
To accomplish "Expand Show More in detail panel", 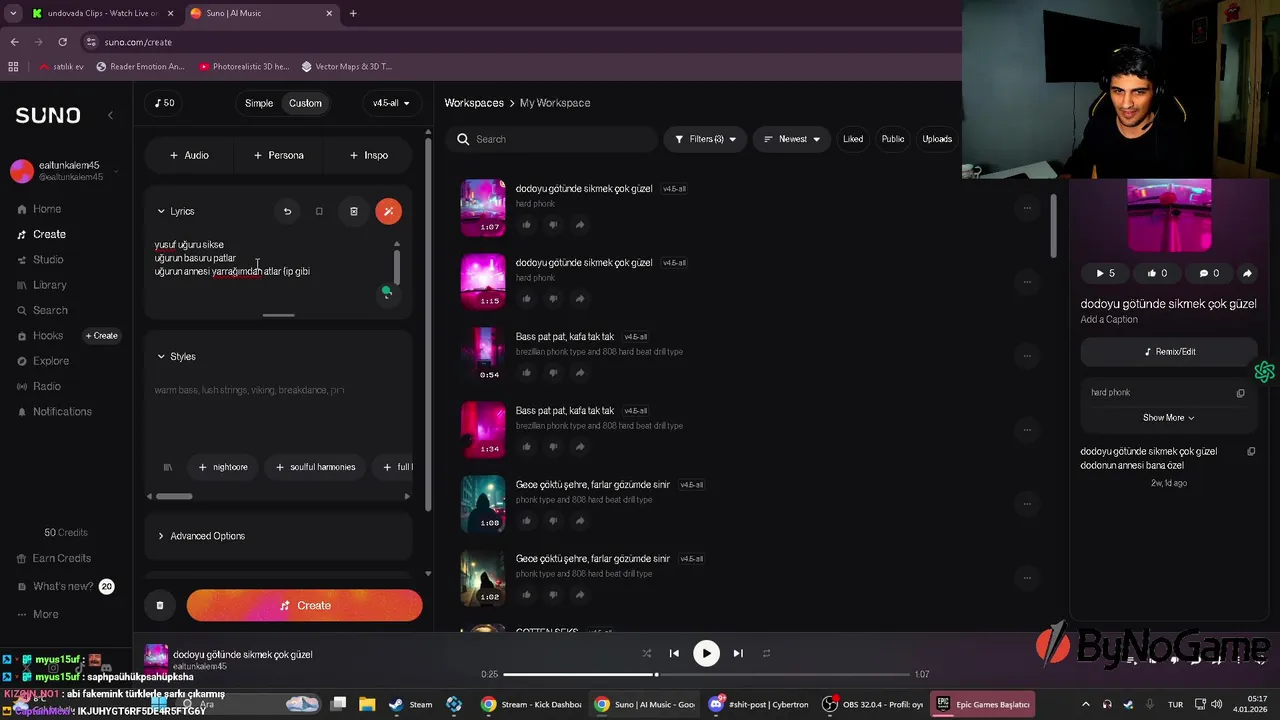I will coord(1168,418).
